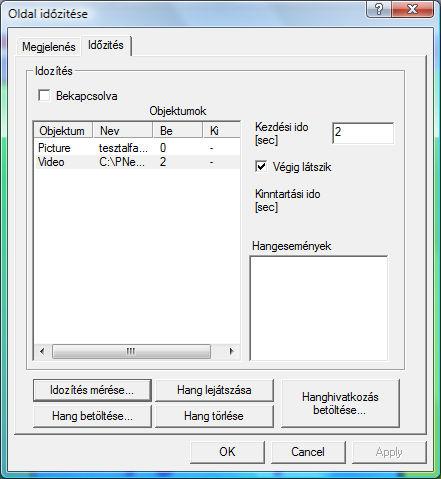Open Hanghivatkozás betöltése dialog
This screenshot has width=441, height=479.
click(x=340, y=403)
